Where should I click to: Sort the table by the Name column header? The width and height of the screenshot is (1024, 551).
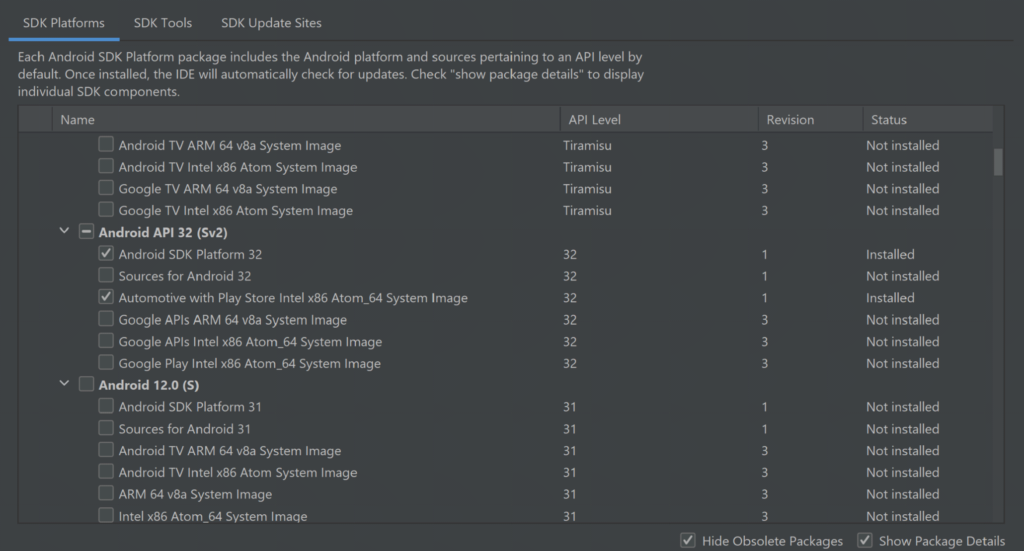[306, 119]
